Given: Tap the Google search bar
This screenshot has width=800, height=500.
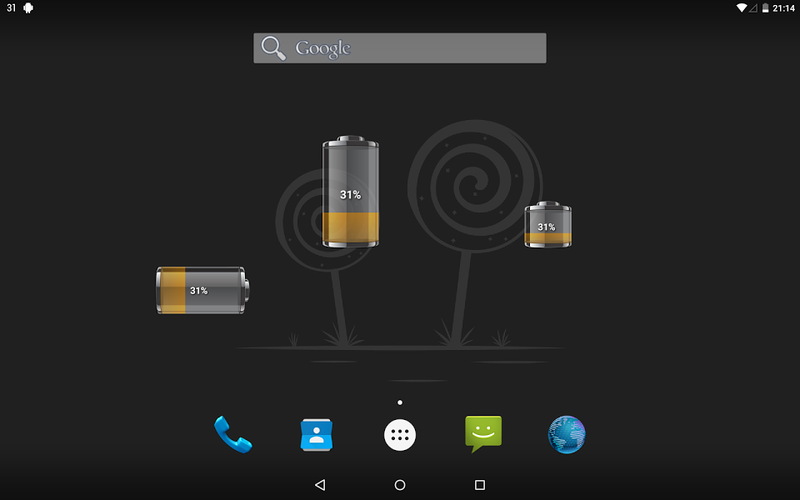Looking at the screenshot, I should point(400,48).
